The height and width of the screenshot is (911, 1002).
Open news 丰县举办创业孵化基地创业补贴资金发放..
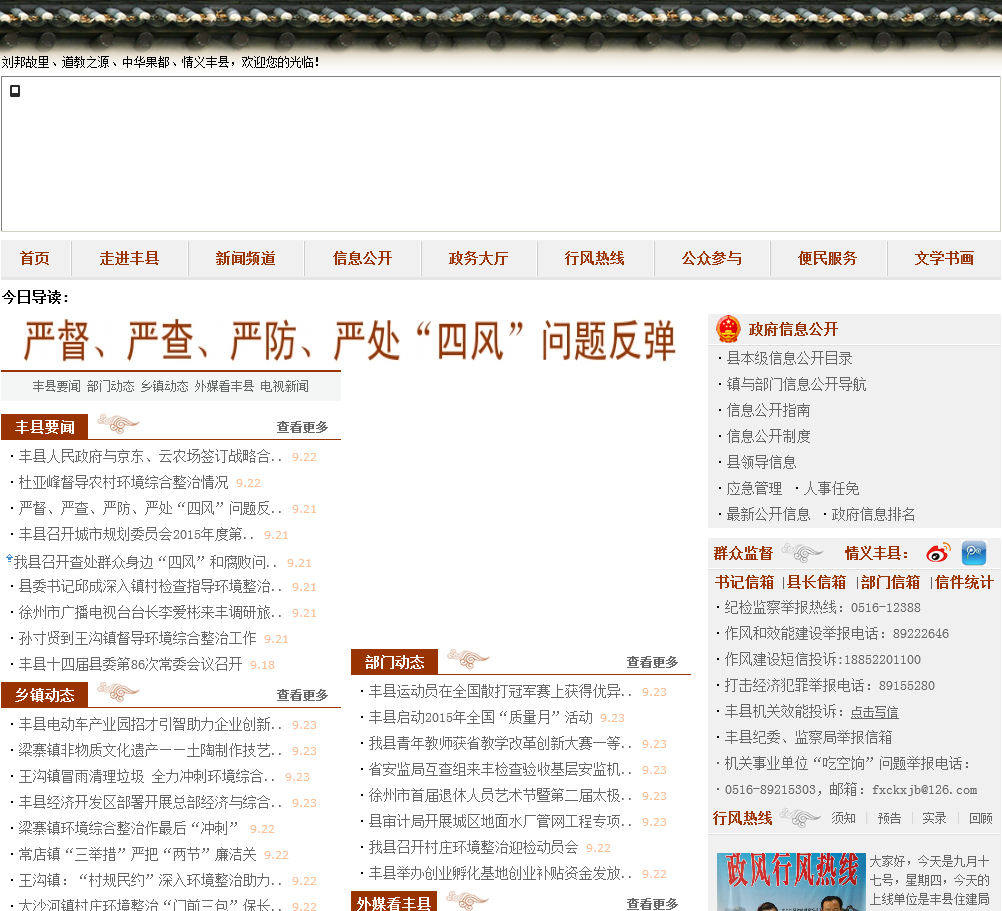[500, 873]
